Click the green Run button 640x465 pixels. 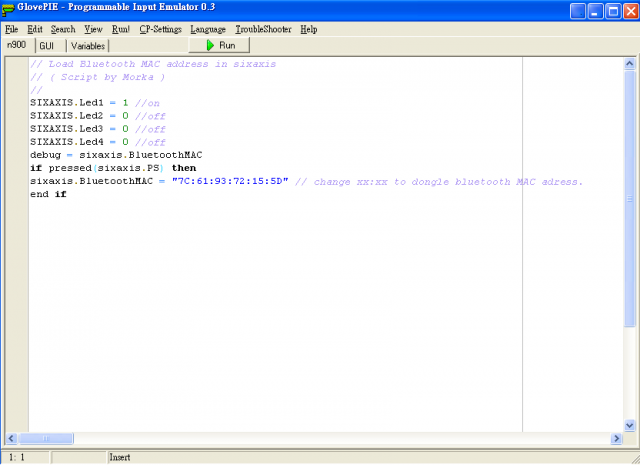219,45
